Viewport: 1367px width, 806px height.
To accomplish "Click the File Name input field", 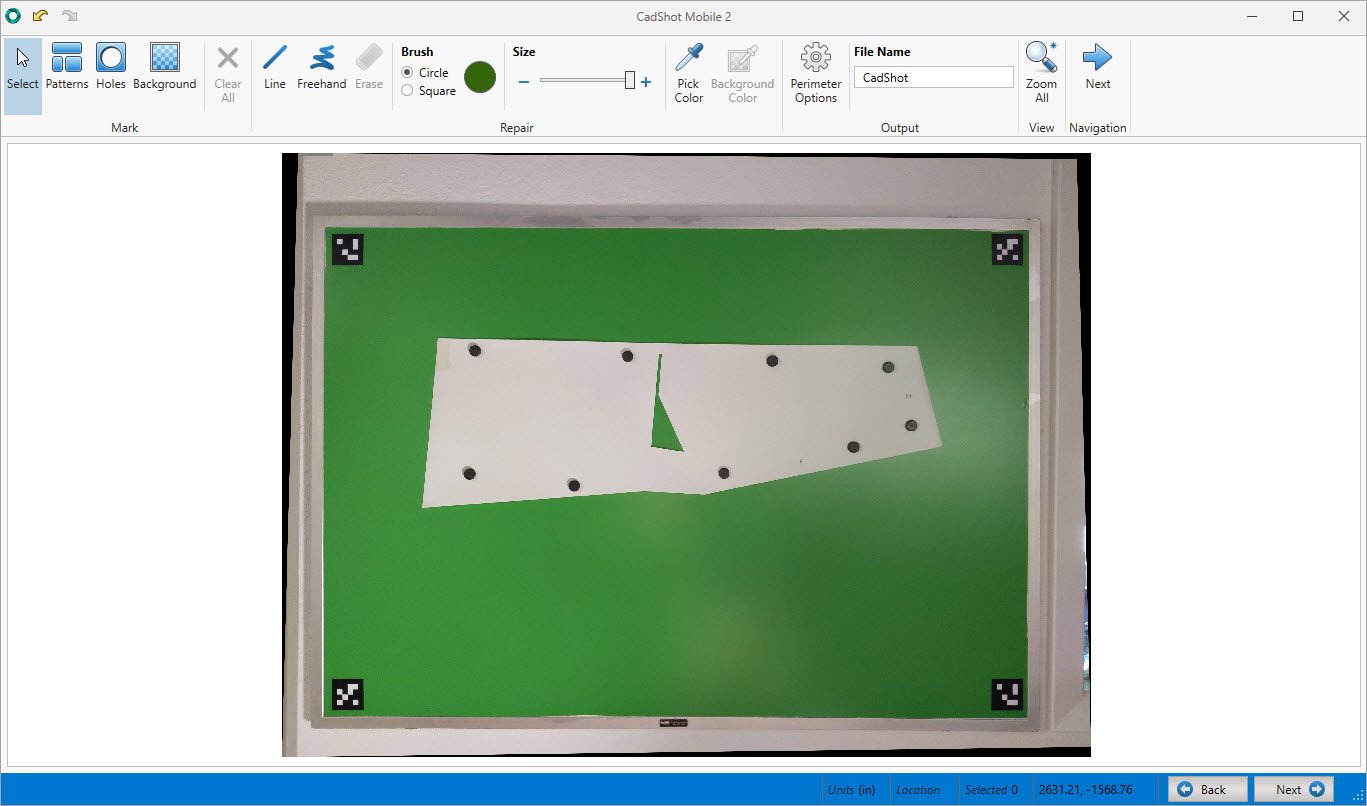I will click(x=934, y=77).
